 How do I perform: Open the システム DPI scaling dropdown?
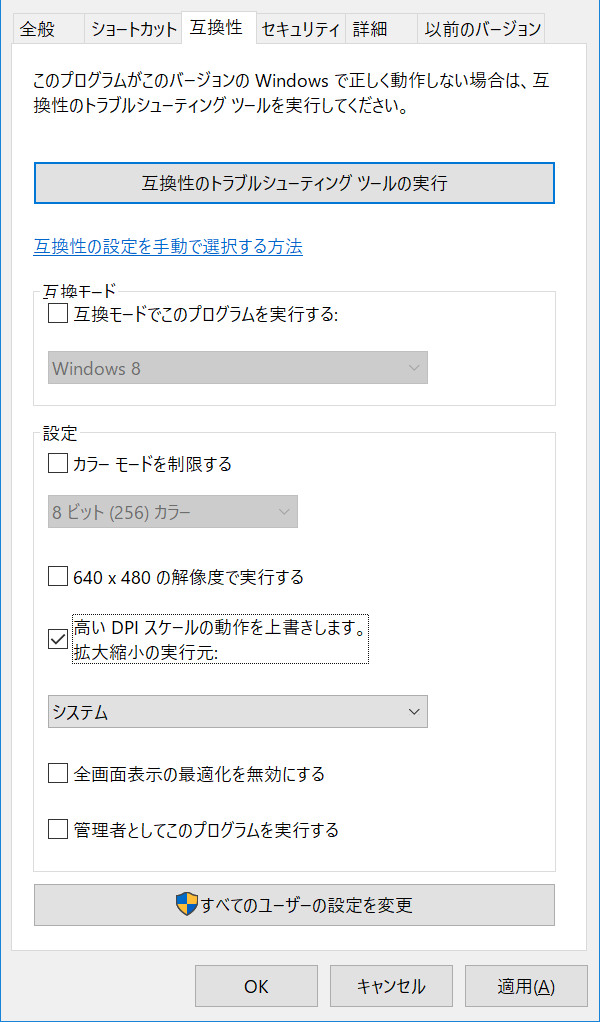[238, 711]
